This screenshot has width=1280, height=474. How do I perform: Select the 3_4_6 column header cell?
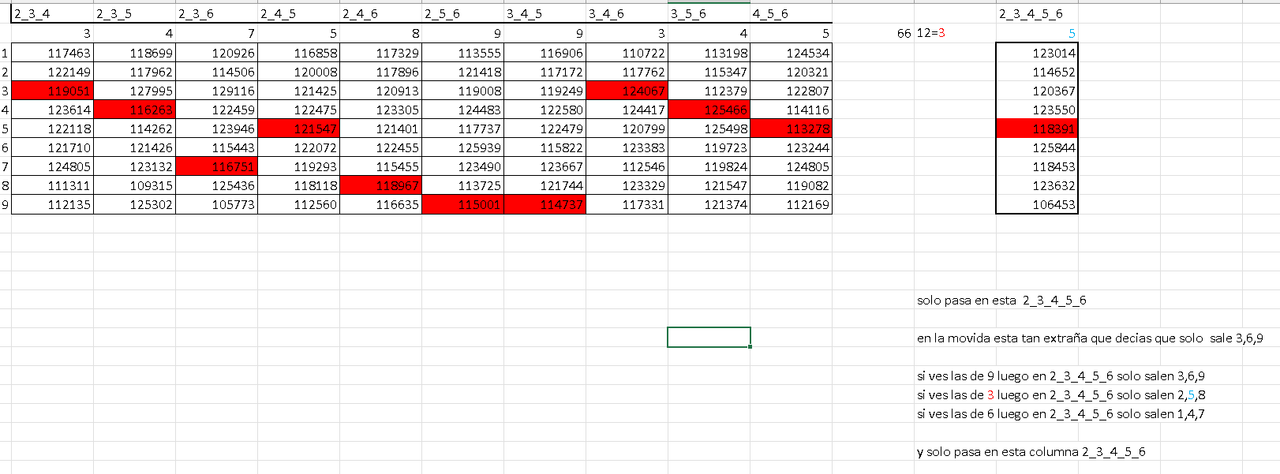627,14
